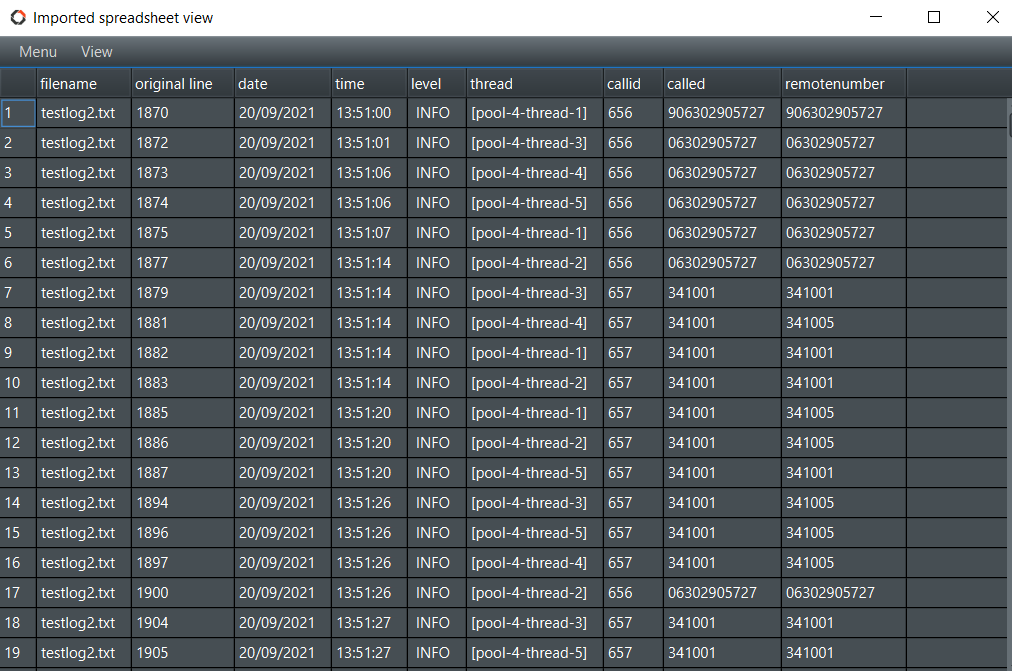The width and height of the screenshot is (1012, 671).
Task: Open the View menu
Action: coord(97,52)
